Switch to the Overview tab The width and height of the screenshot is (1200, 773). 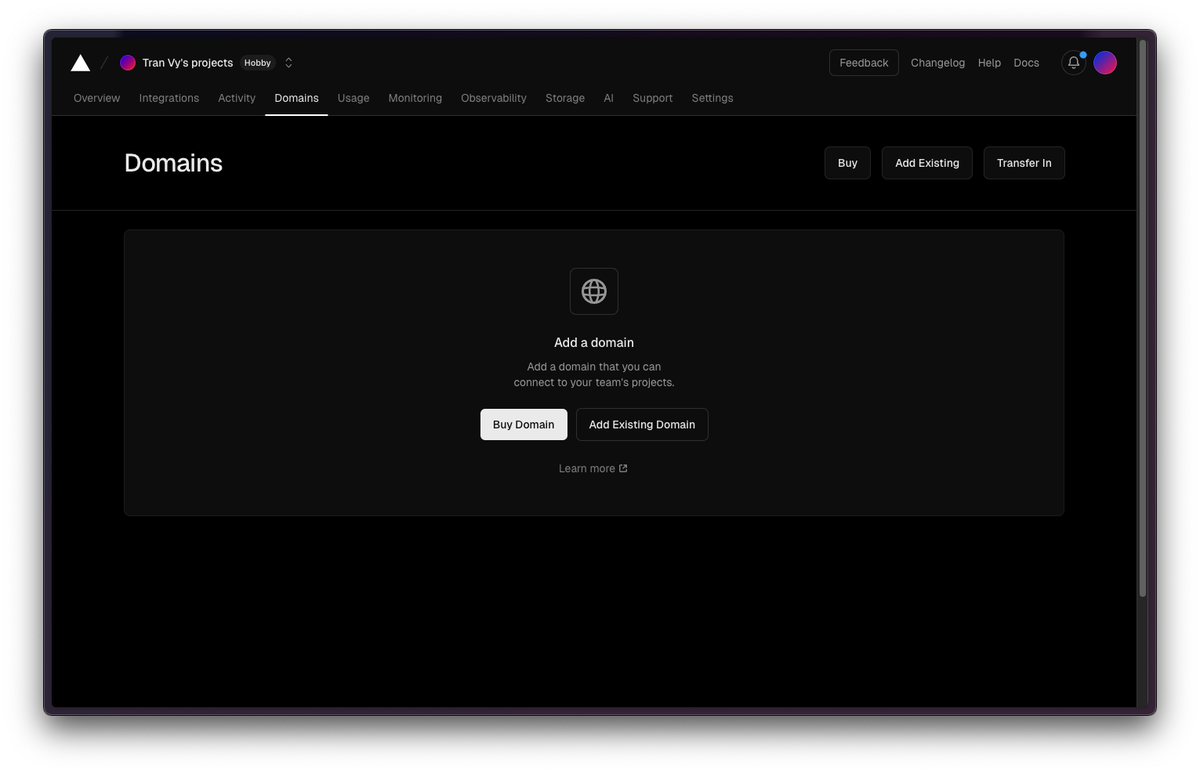pos(96,97)
